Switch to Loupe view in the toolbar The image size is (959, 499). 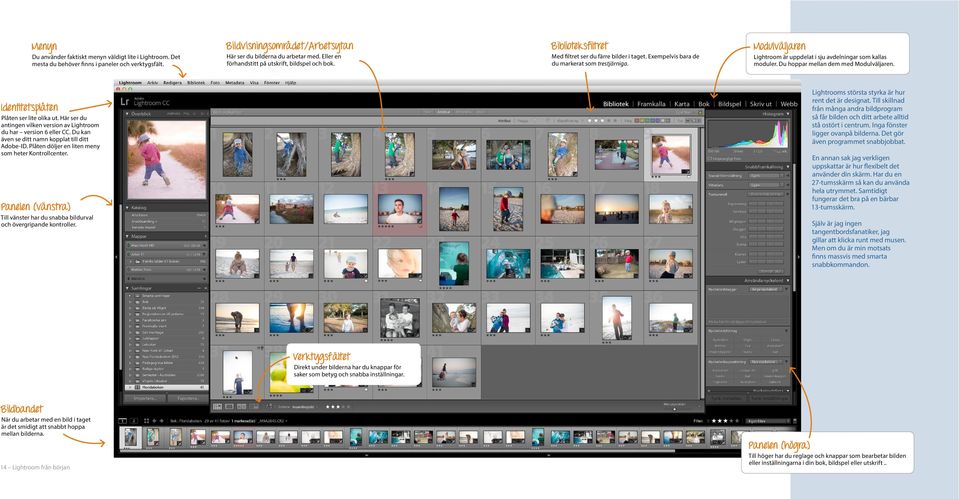(x=229, y=406)
